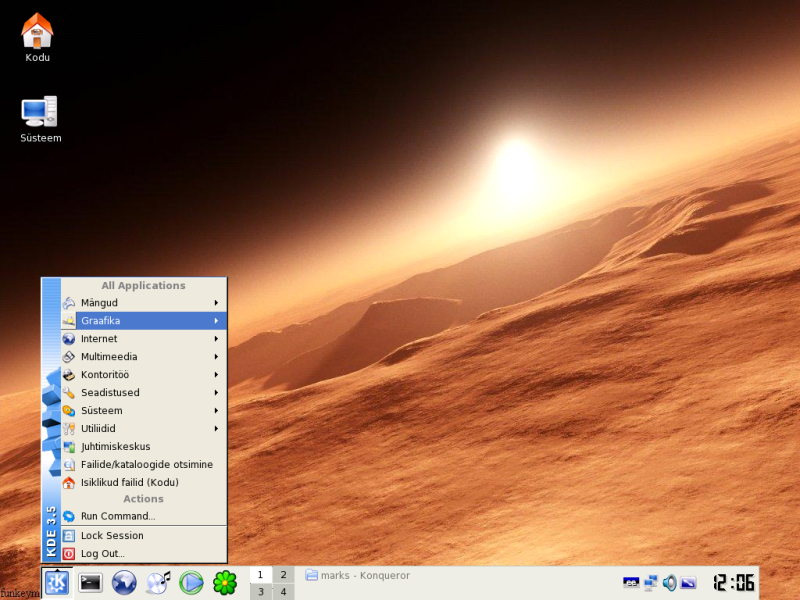Click the 12:06 panel clock
800x600 pixels.
(x=733, y=583)
